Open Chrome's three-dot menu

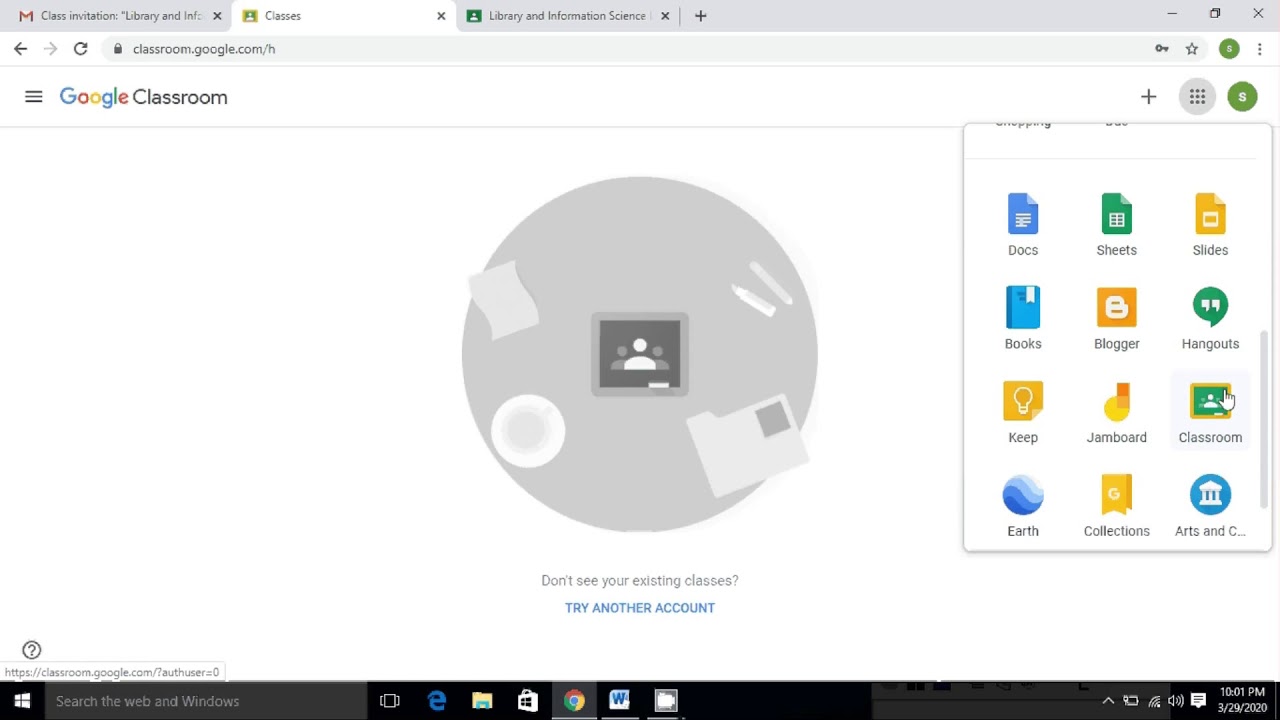pos(1259,49)
